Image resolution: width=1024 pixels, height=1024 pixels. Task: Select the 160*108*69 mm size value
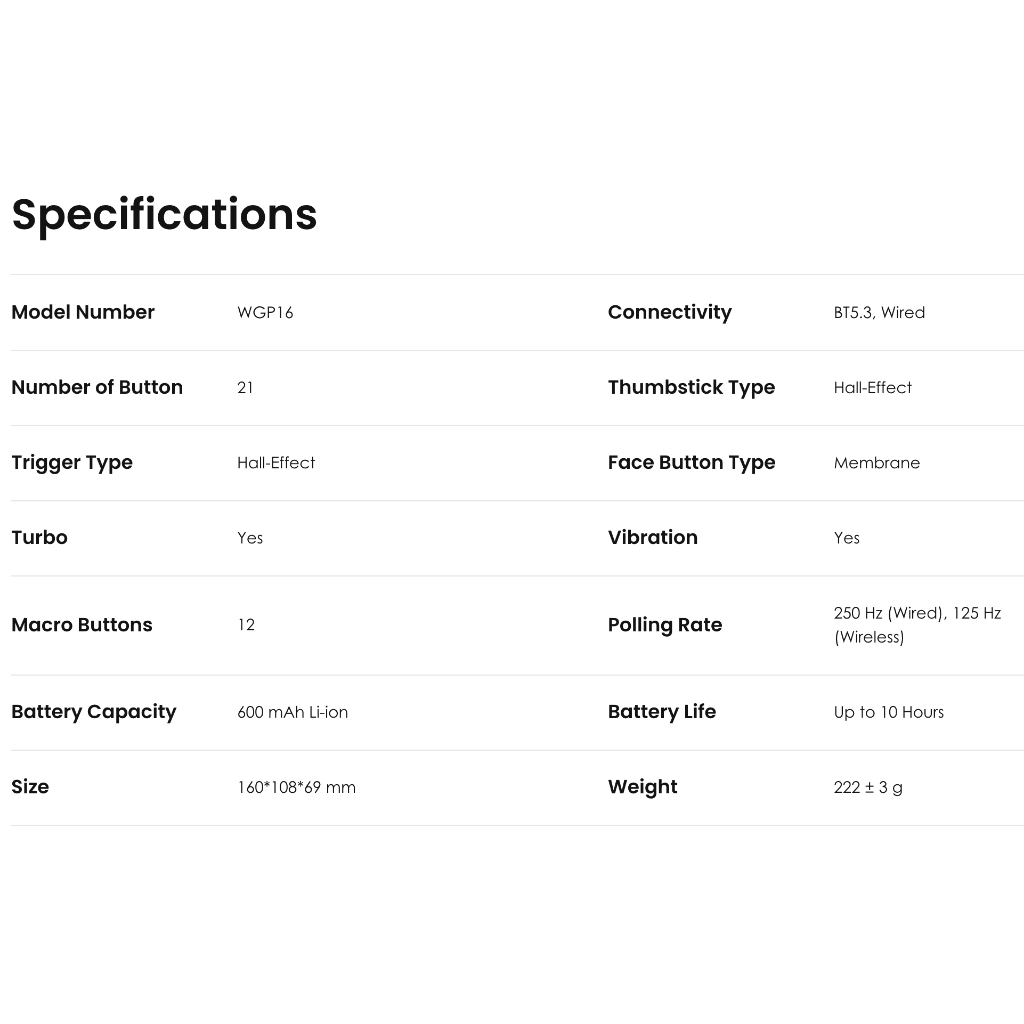click(296, 787)
